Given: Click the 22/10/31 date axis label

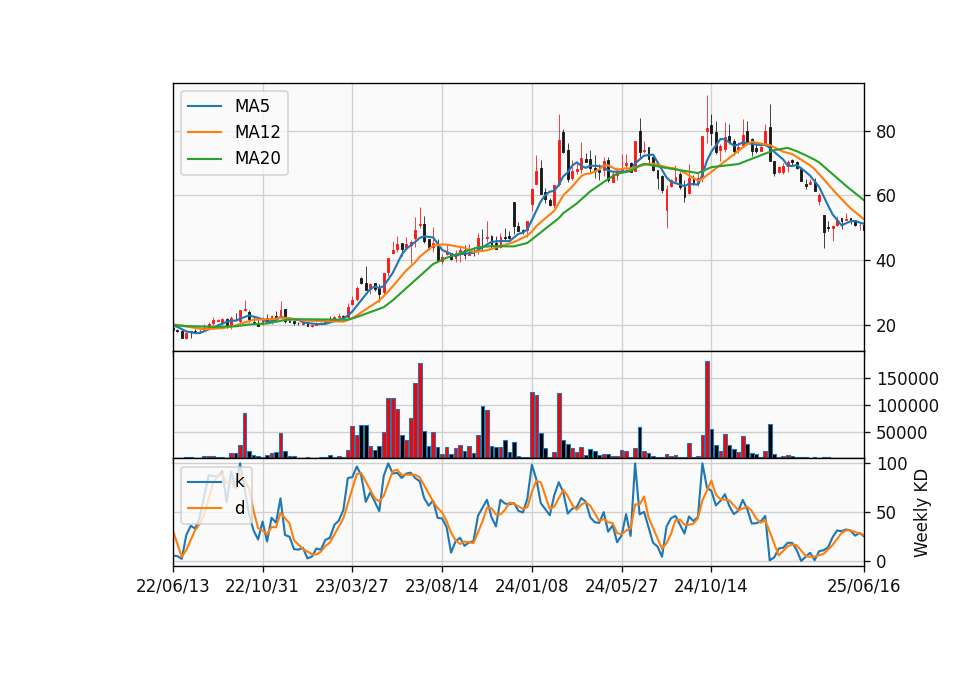Looking at the screenshot, I should [x=262, y=586].
